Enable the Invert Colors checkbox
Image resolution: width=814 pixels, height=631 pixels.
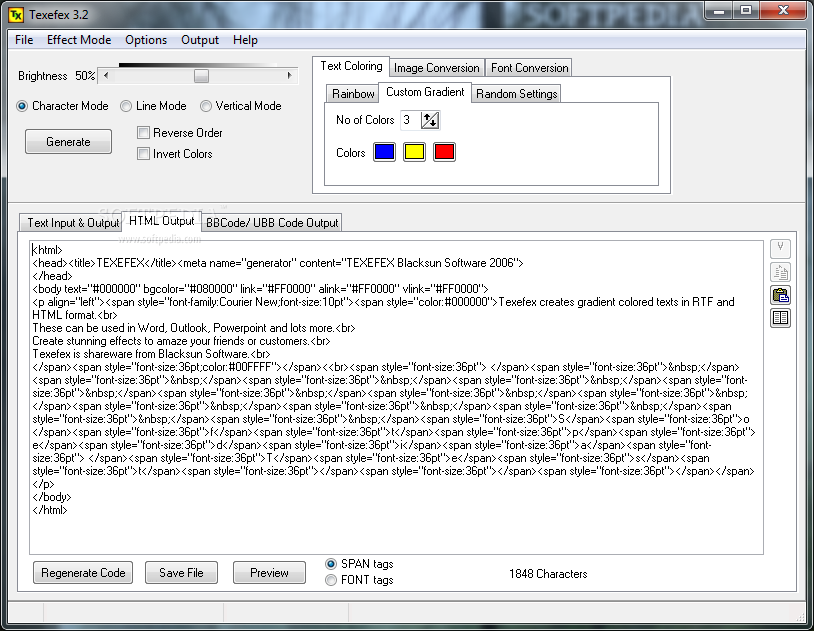143,154
